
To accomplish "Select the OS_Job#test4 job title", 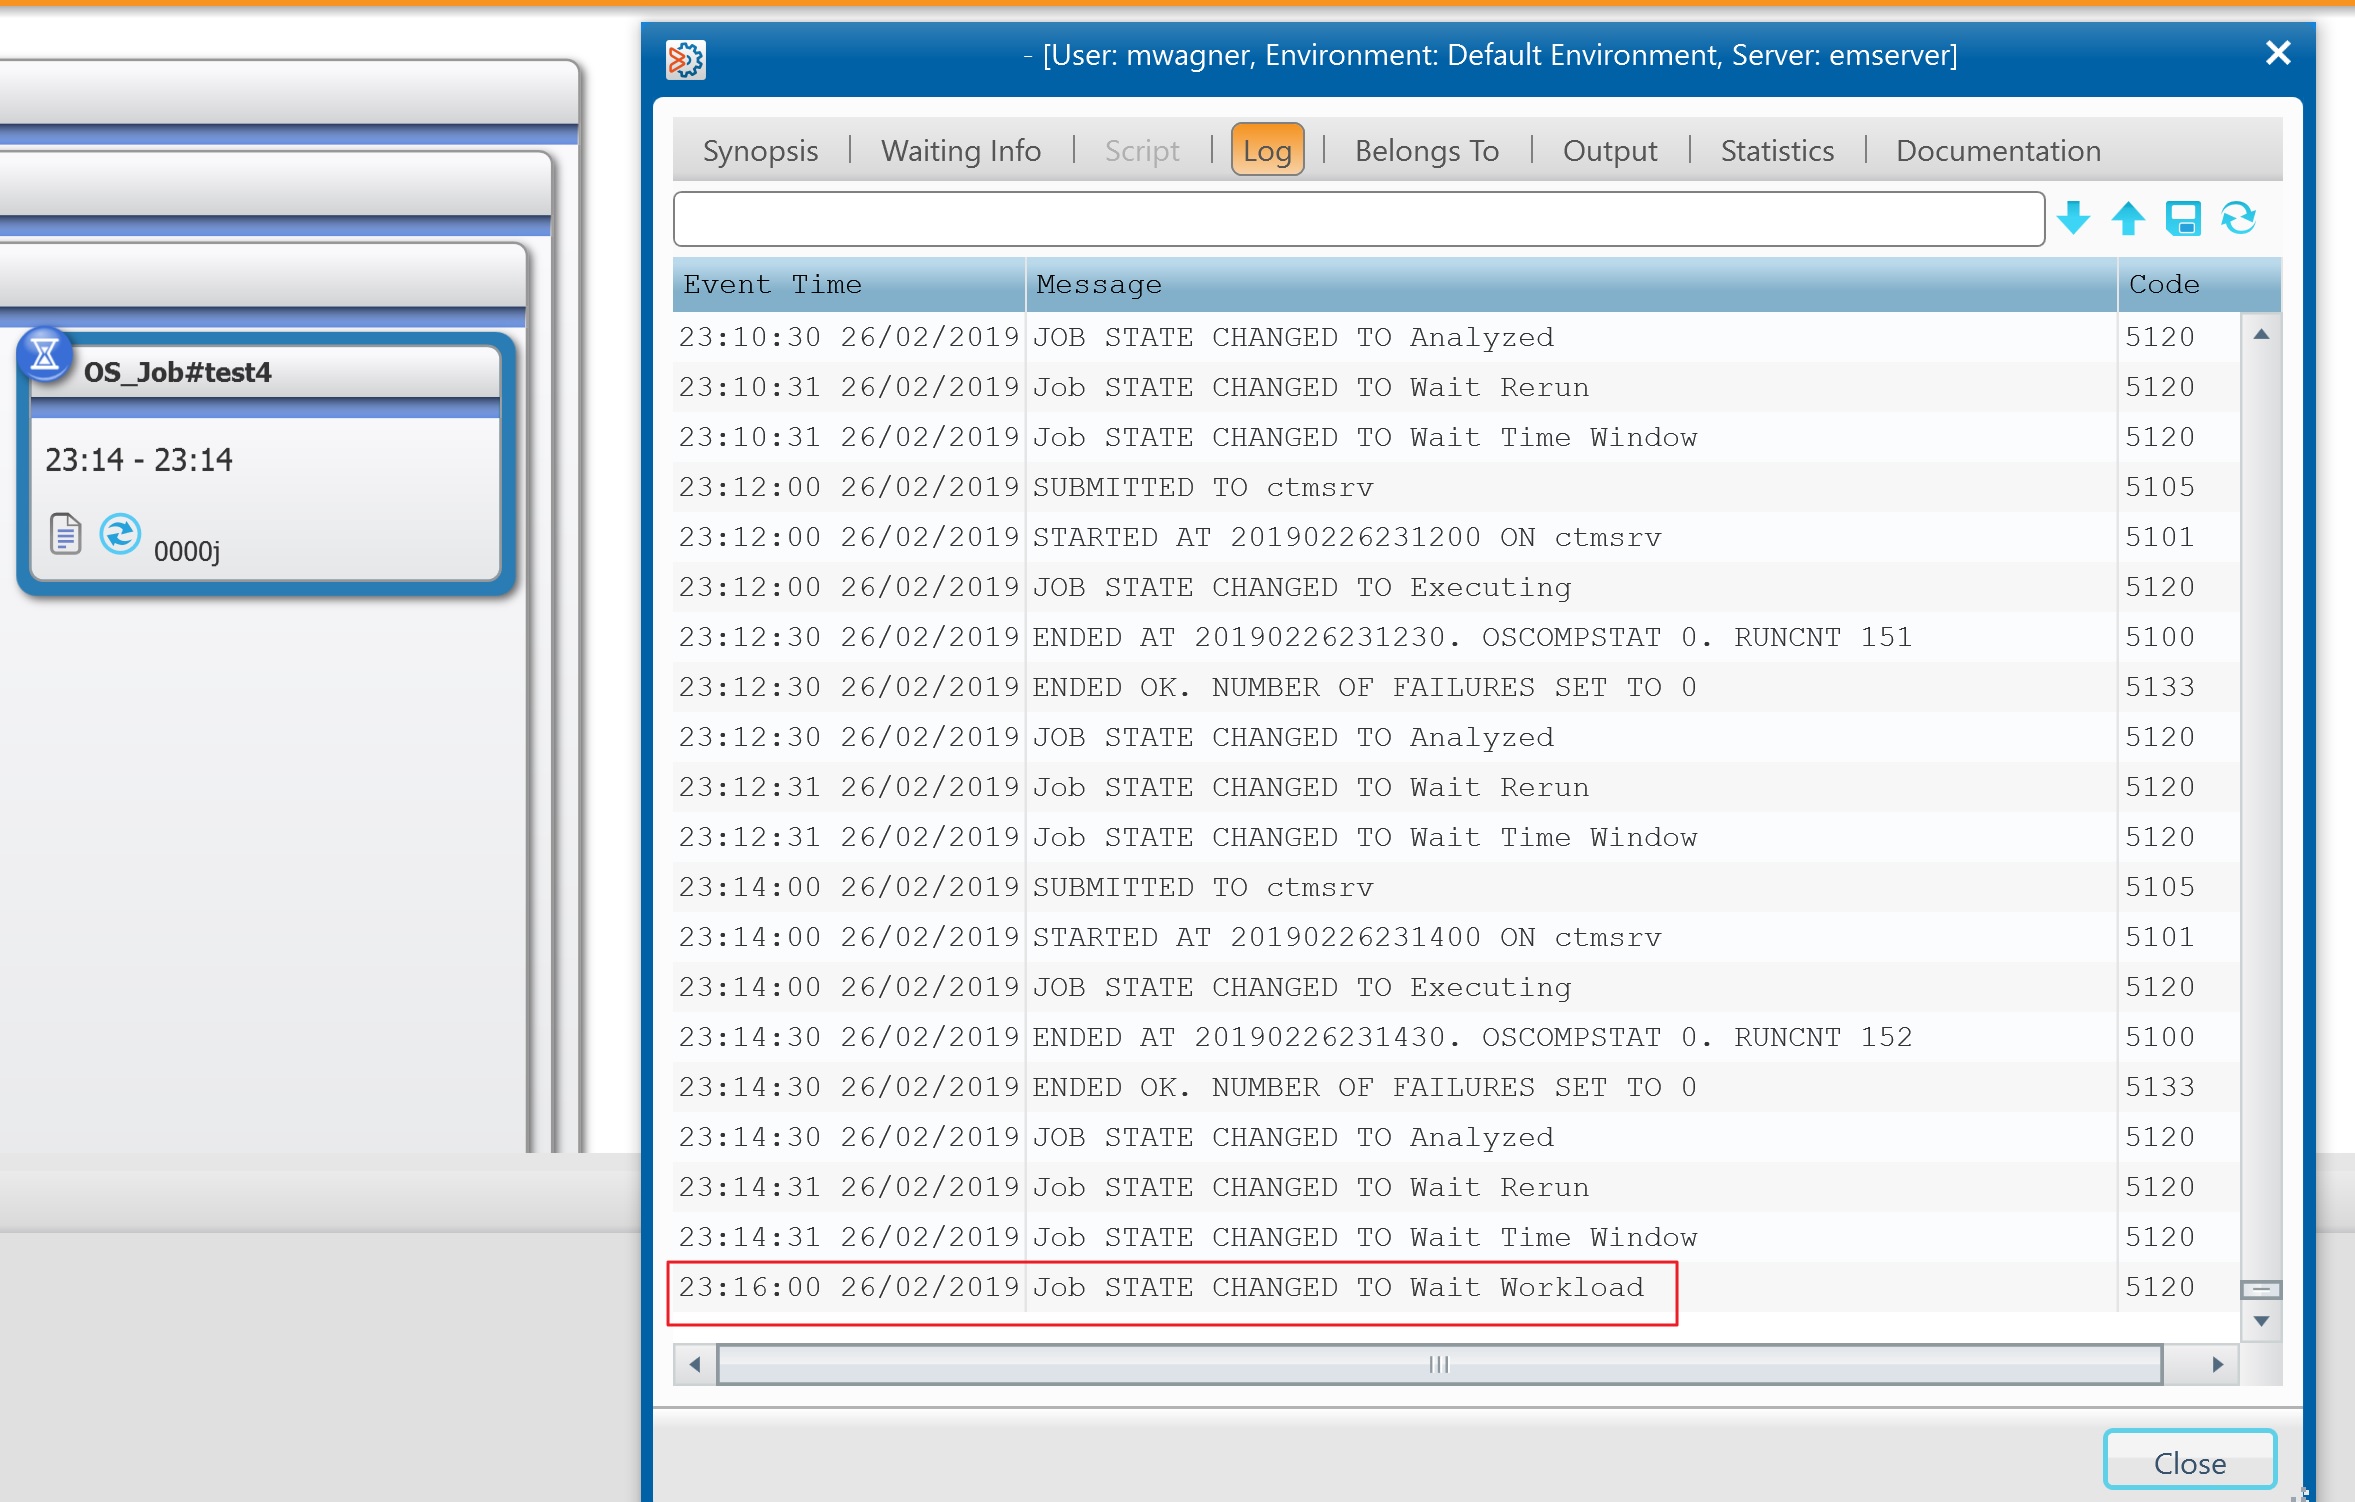I will [x=178, y=372].
